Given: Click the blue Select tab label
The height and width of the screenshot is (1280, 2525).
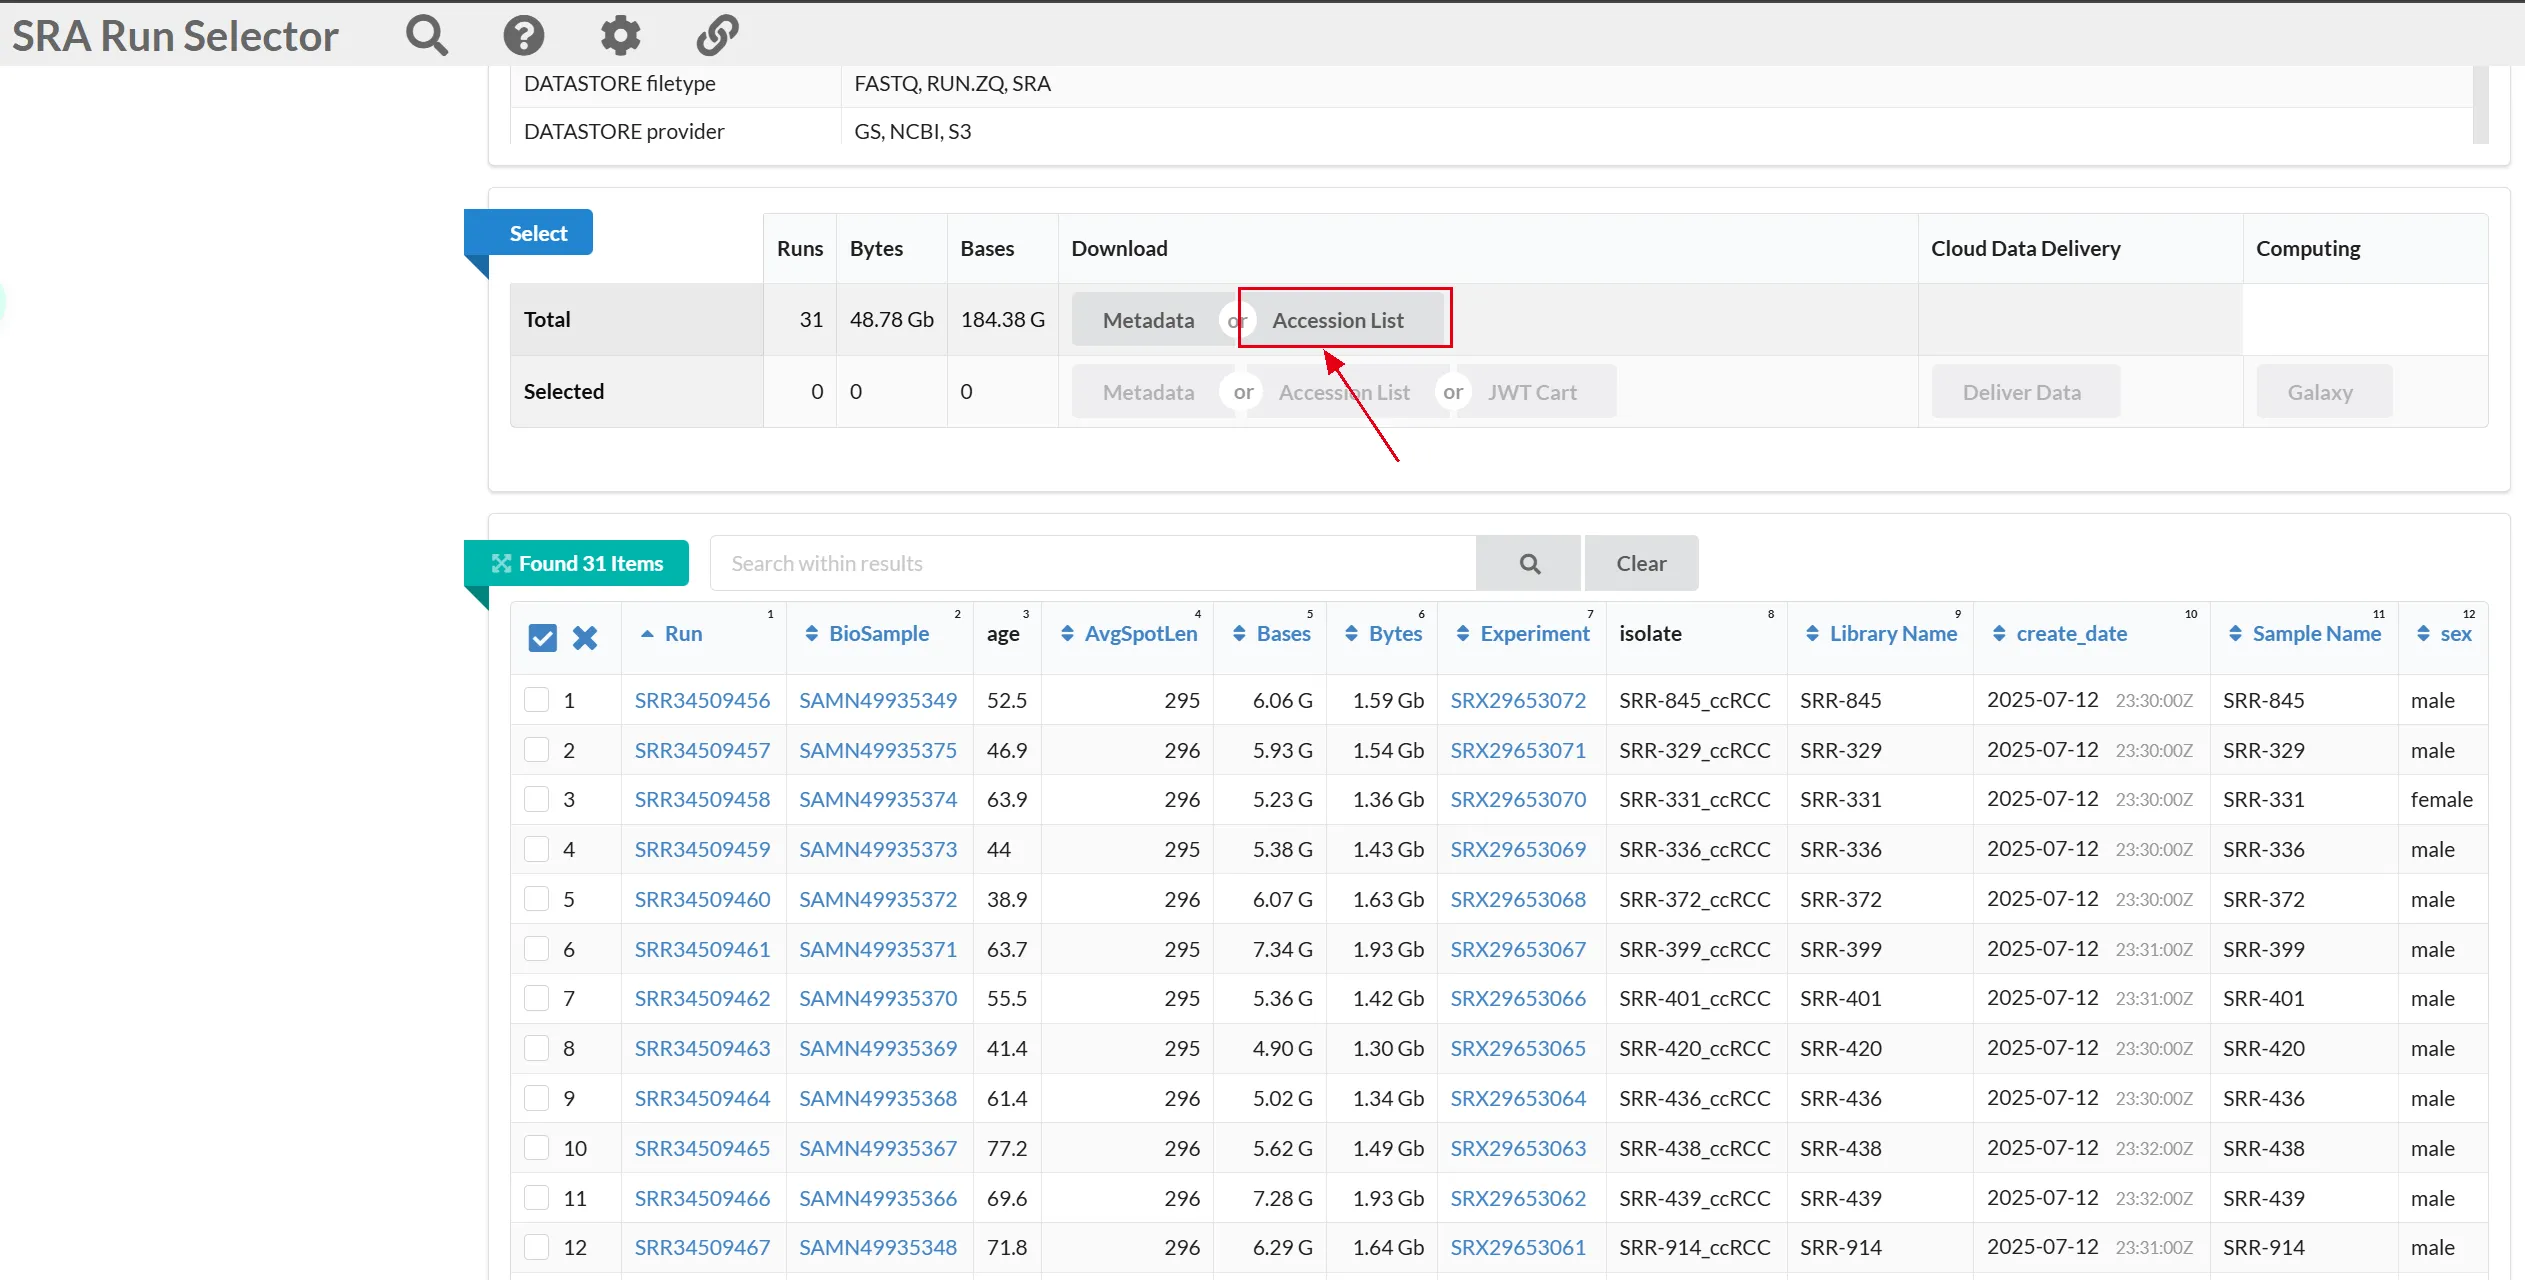Looking at the screenshot, I should click(x=538, y=233).
